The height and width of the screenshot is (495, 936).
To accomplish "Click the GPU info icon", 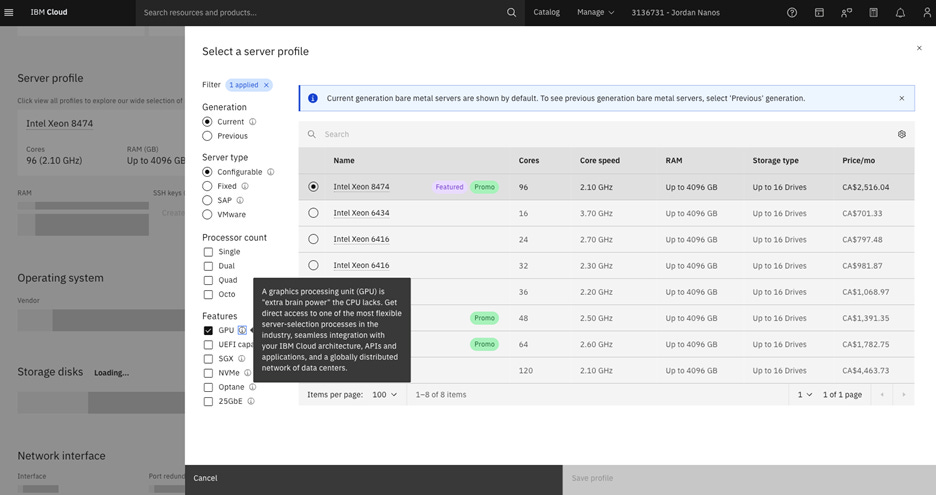I will click(242, 330).
